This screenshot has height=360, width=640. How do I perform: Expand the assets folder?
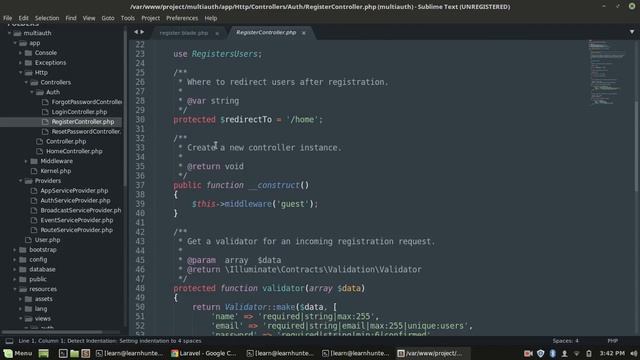20,299
